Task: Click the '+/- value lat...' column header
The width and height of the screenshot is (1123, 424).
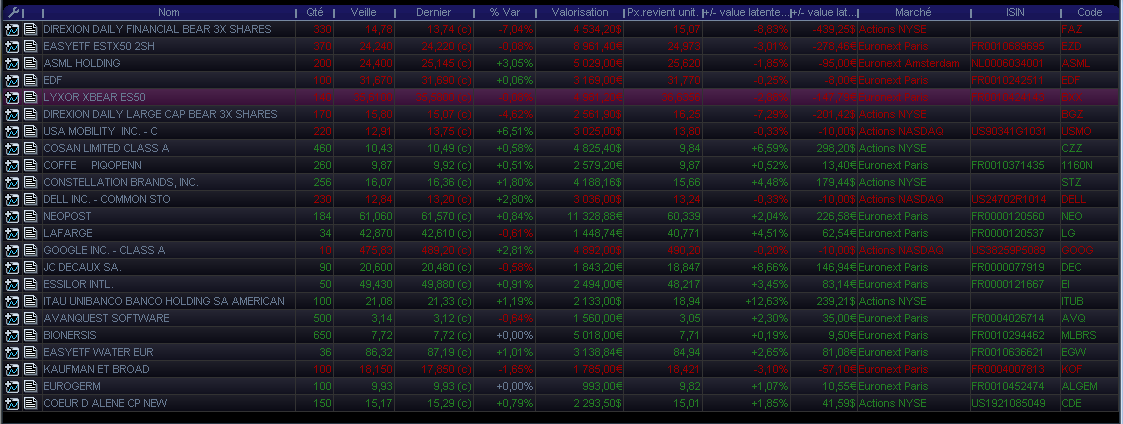Action: point(824,13)
